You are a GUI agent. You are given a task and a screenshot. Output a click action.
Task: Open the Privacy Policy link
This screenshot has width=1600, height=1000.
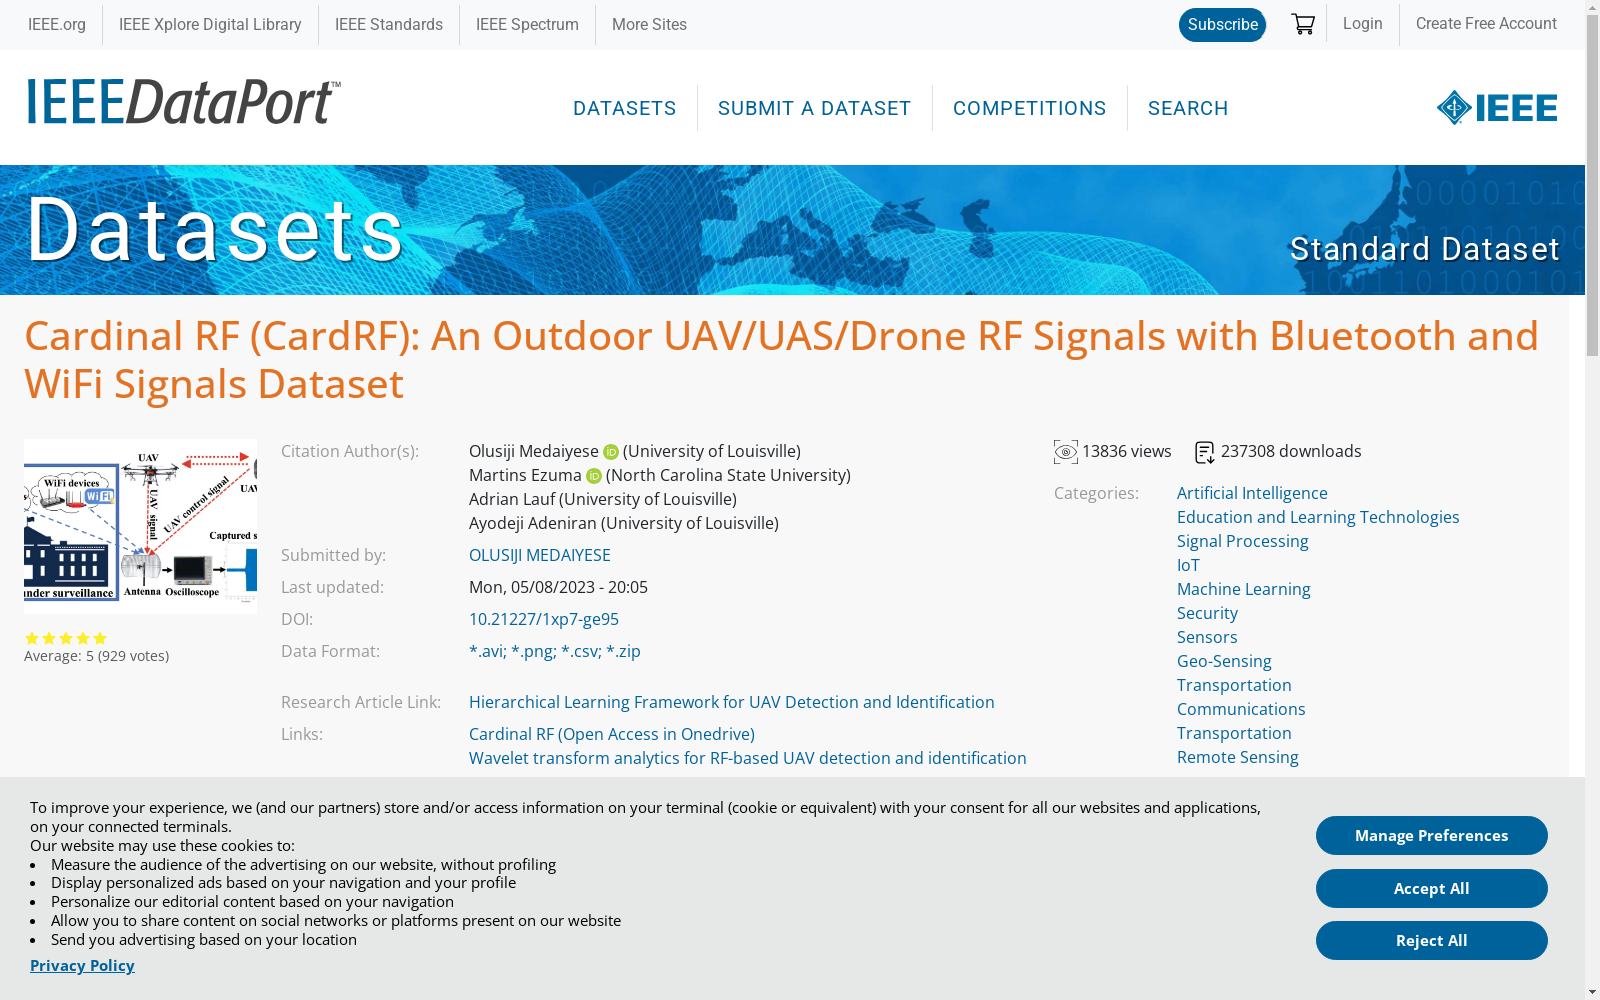(x=82, y=965)
